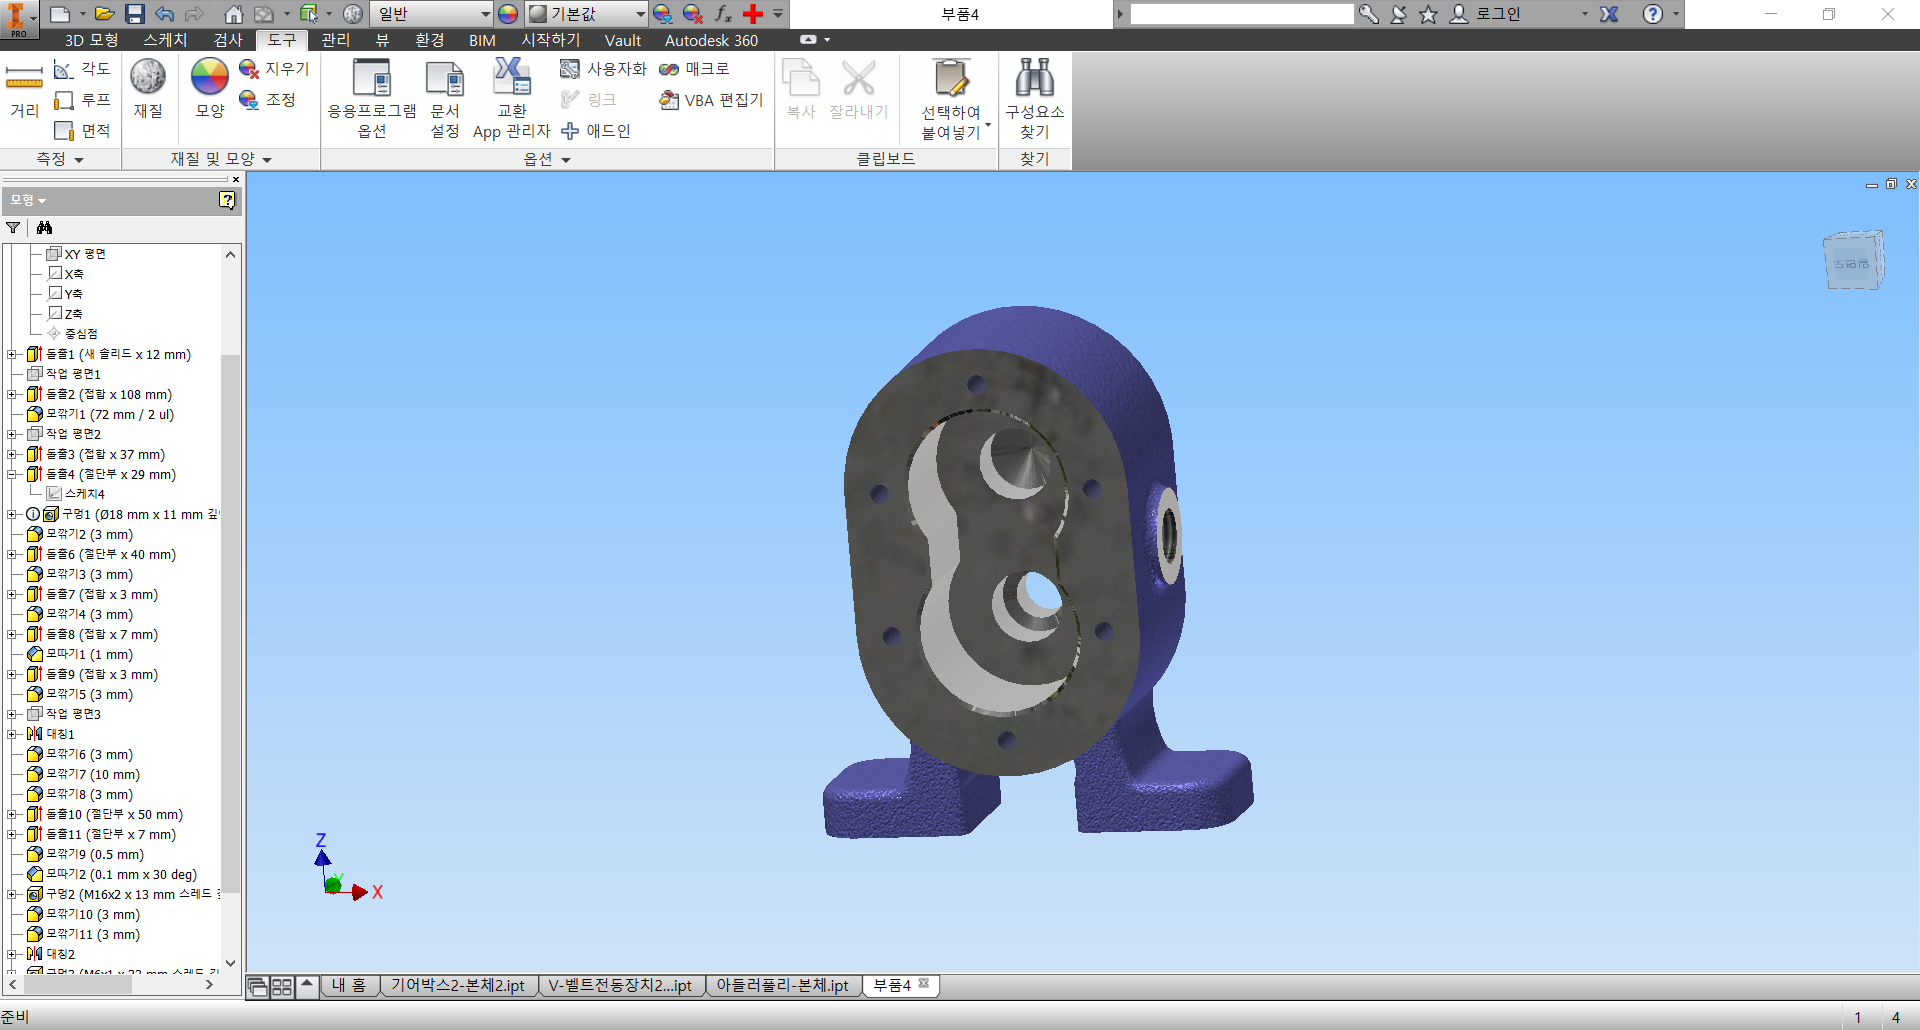The width and height of the screenshot is (1920, 1030).
Task: Click the red plus icon in quick access
Action: pyautogui.click(x=753, y=14)
